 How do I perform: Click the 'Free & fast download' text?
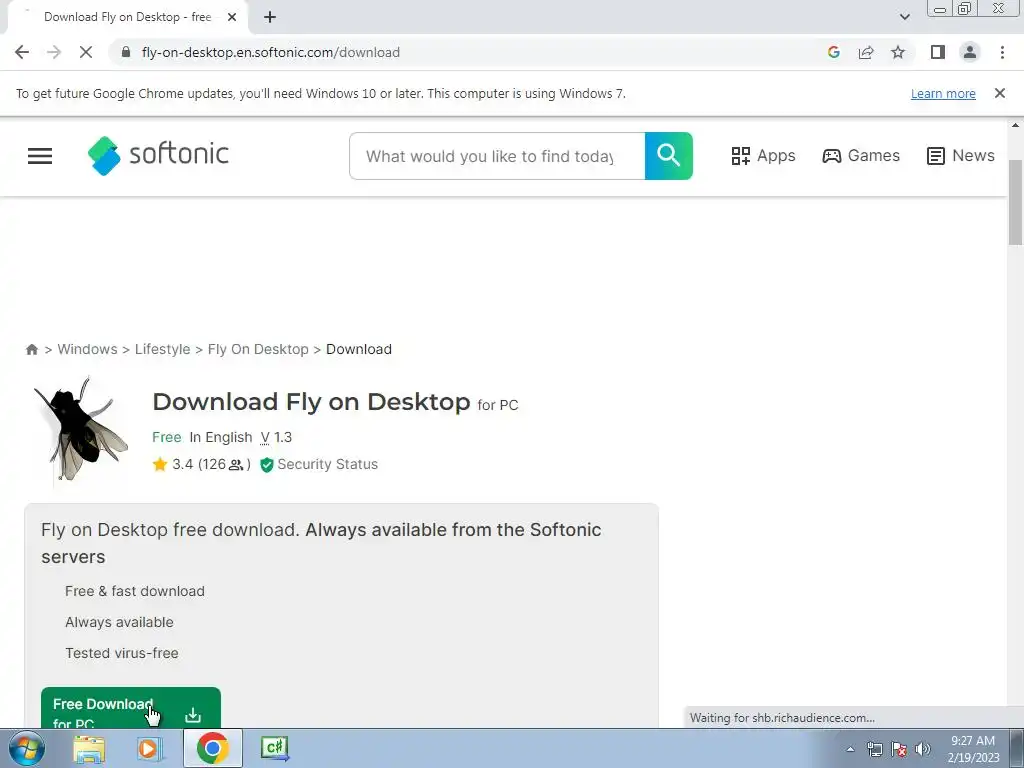coord(135,591)
